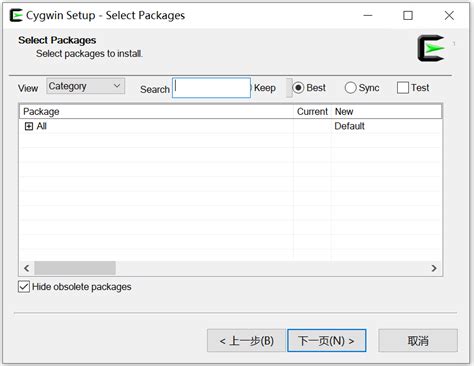This screenshot has width=474, height=366.
Task: Go back with 上一步(B) button
Action: [x=246, y=341]
